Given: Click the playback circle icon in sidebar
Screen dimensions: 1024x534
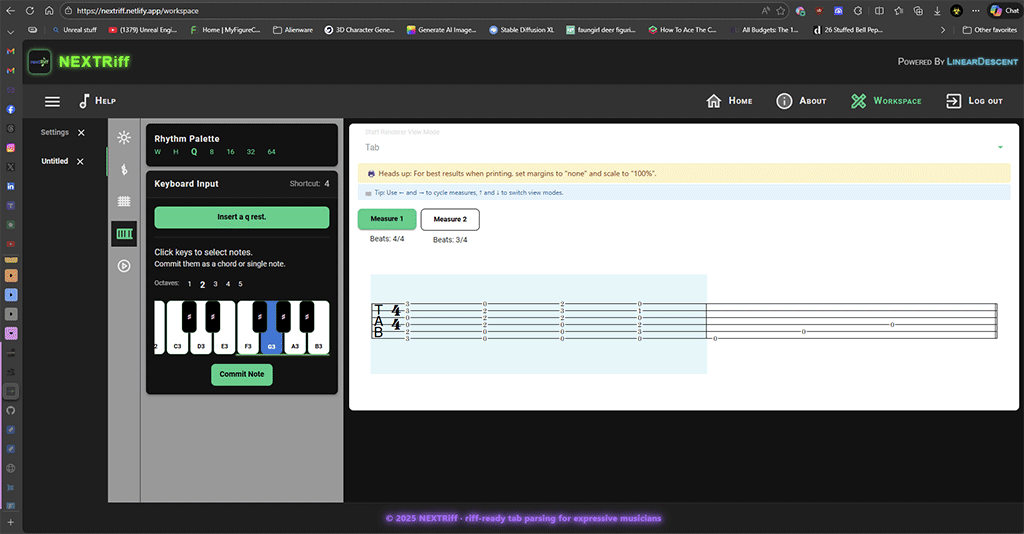Looking at the screenshot, I should [x=124, y=266].
